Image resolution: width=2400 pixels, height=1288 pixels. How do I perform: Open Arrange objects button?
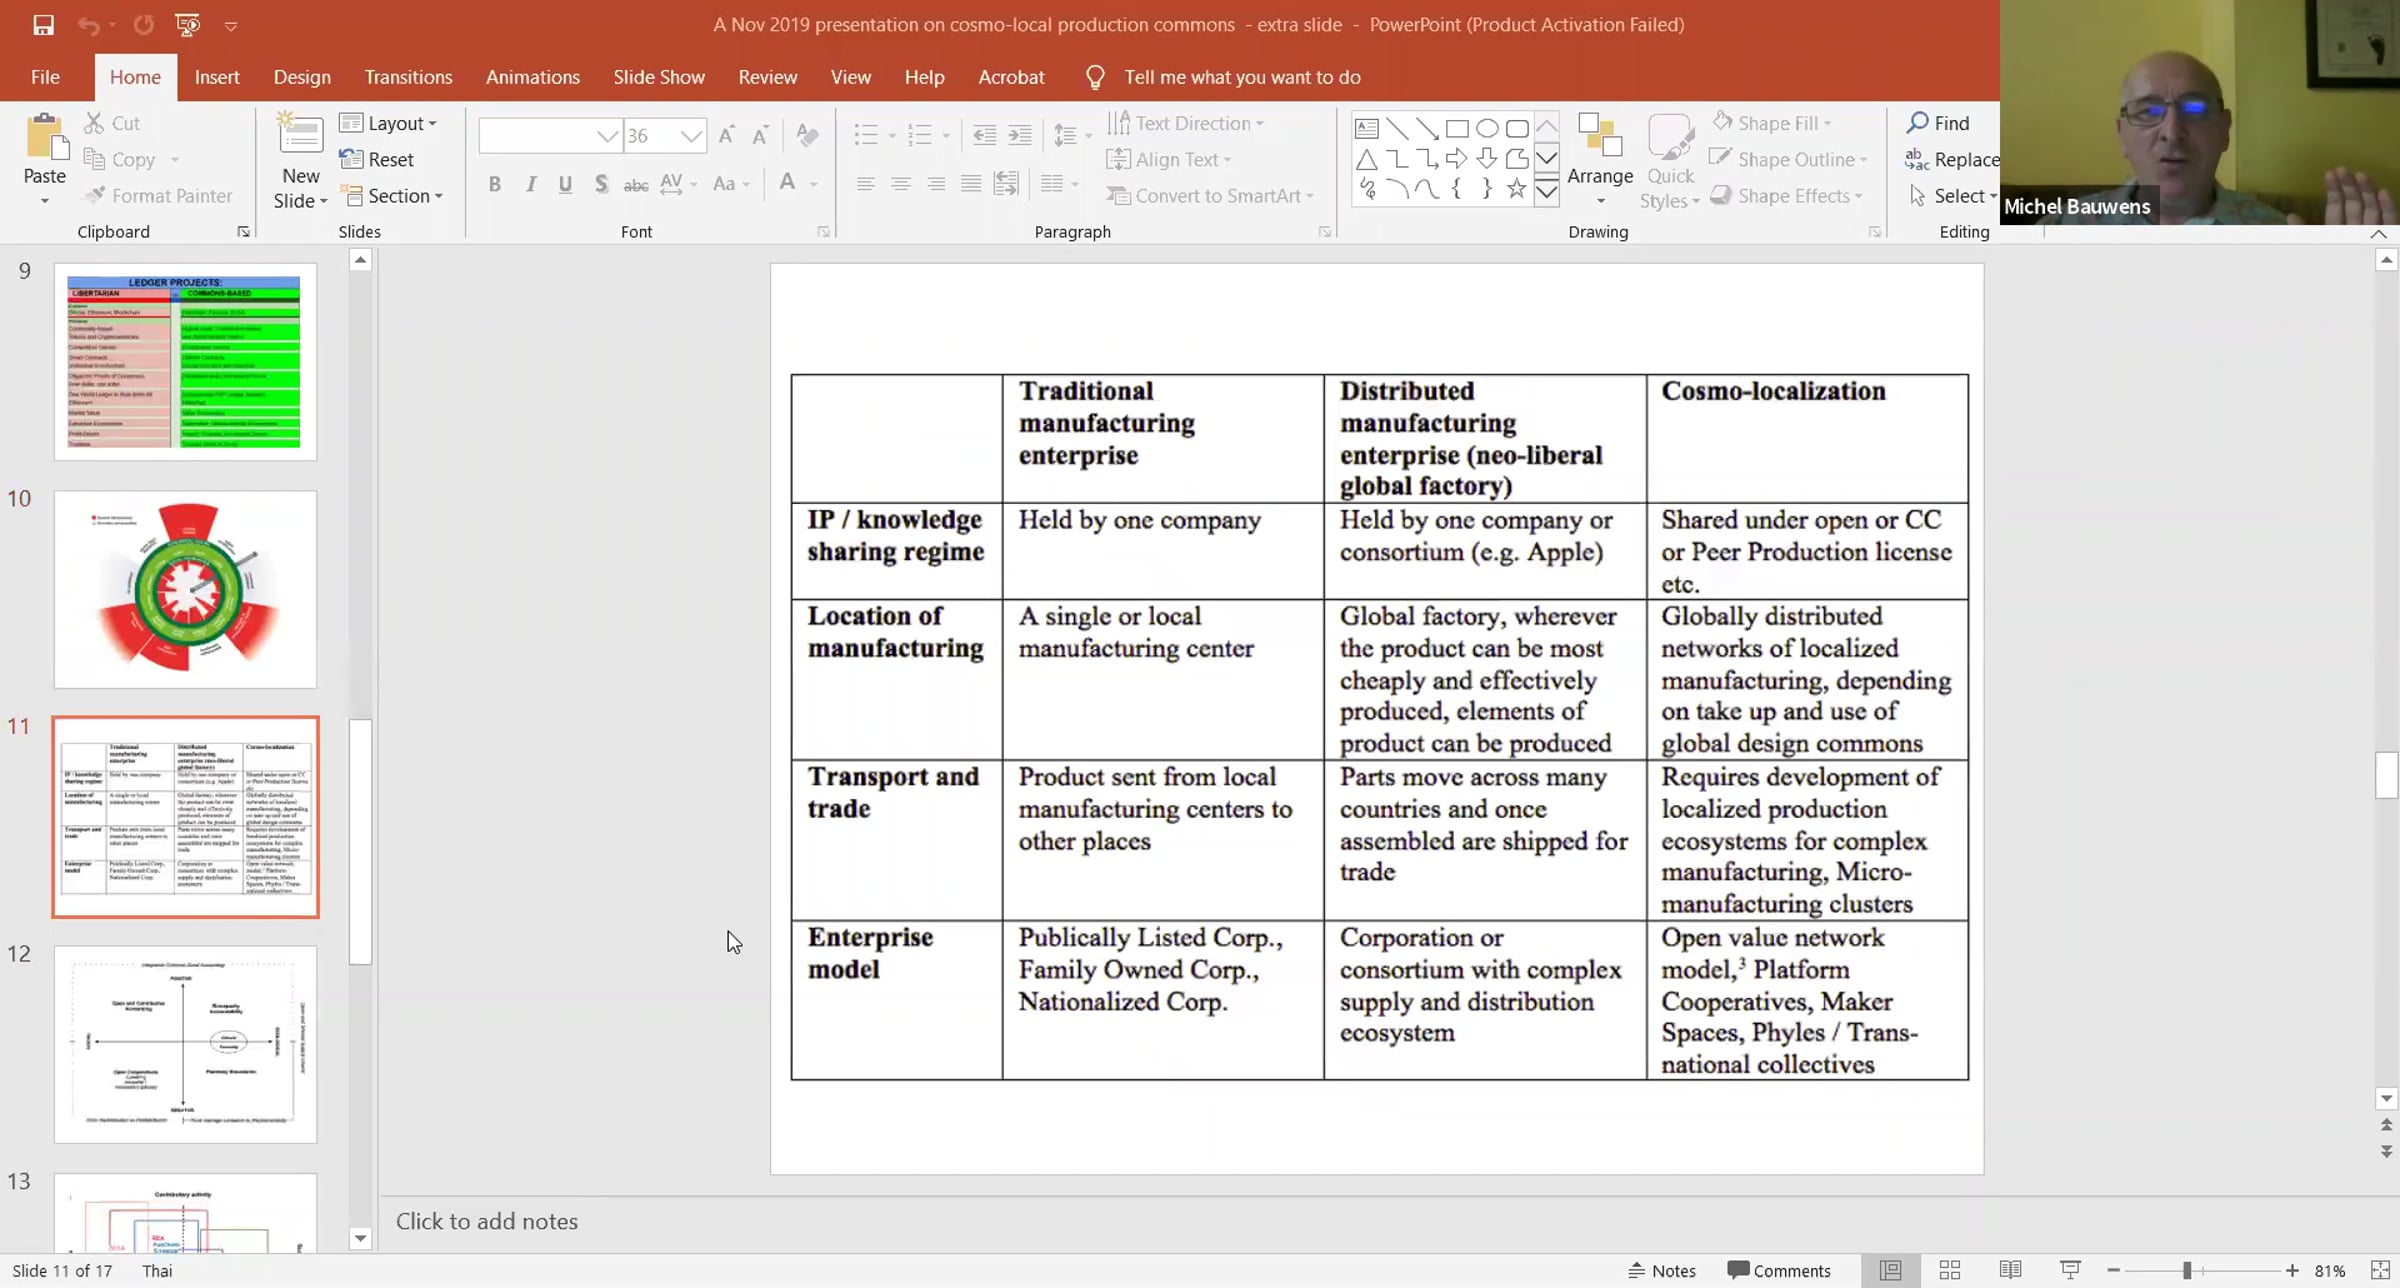(1600, 158)
